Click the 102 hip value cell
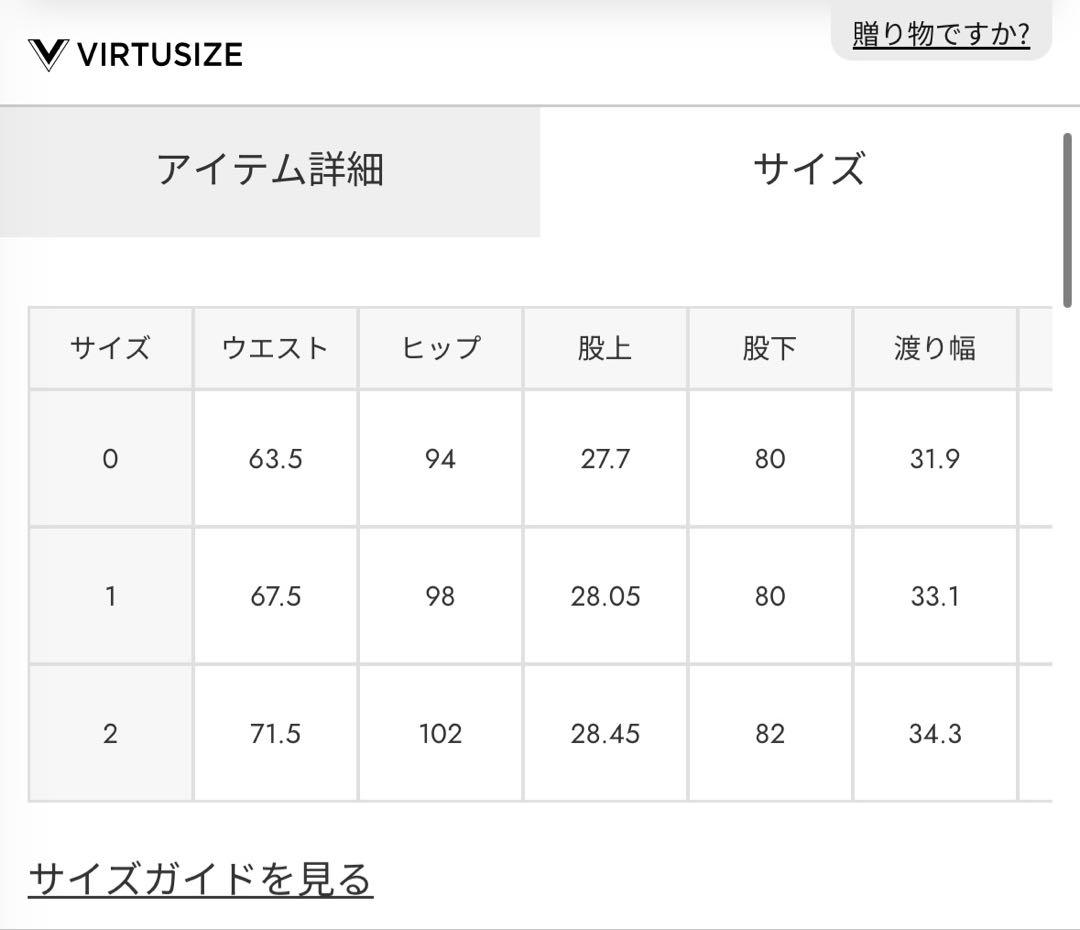Screen dimensions: 1080x930 coord(440,734)
